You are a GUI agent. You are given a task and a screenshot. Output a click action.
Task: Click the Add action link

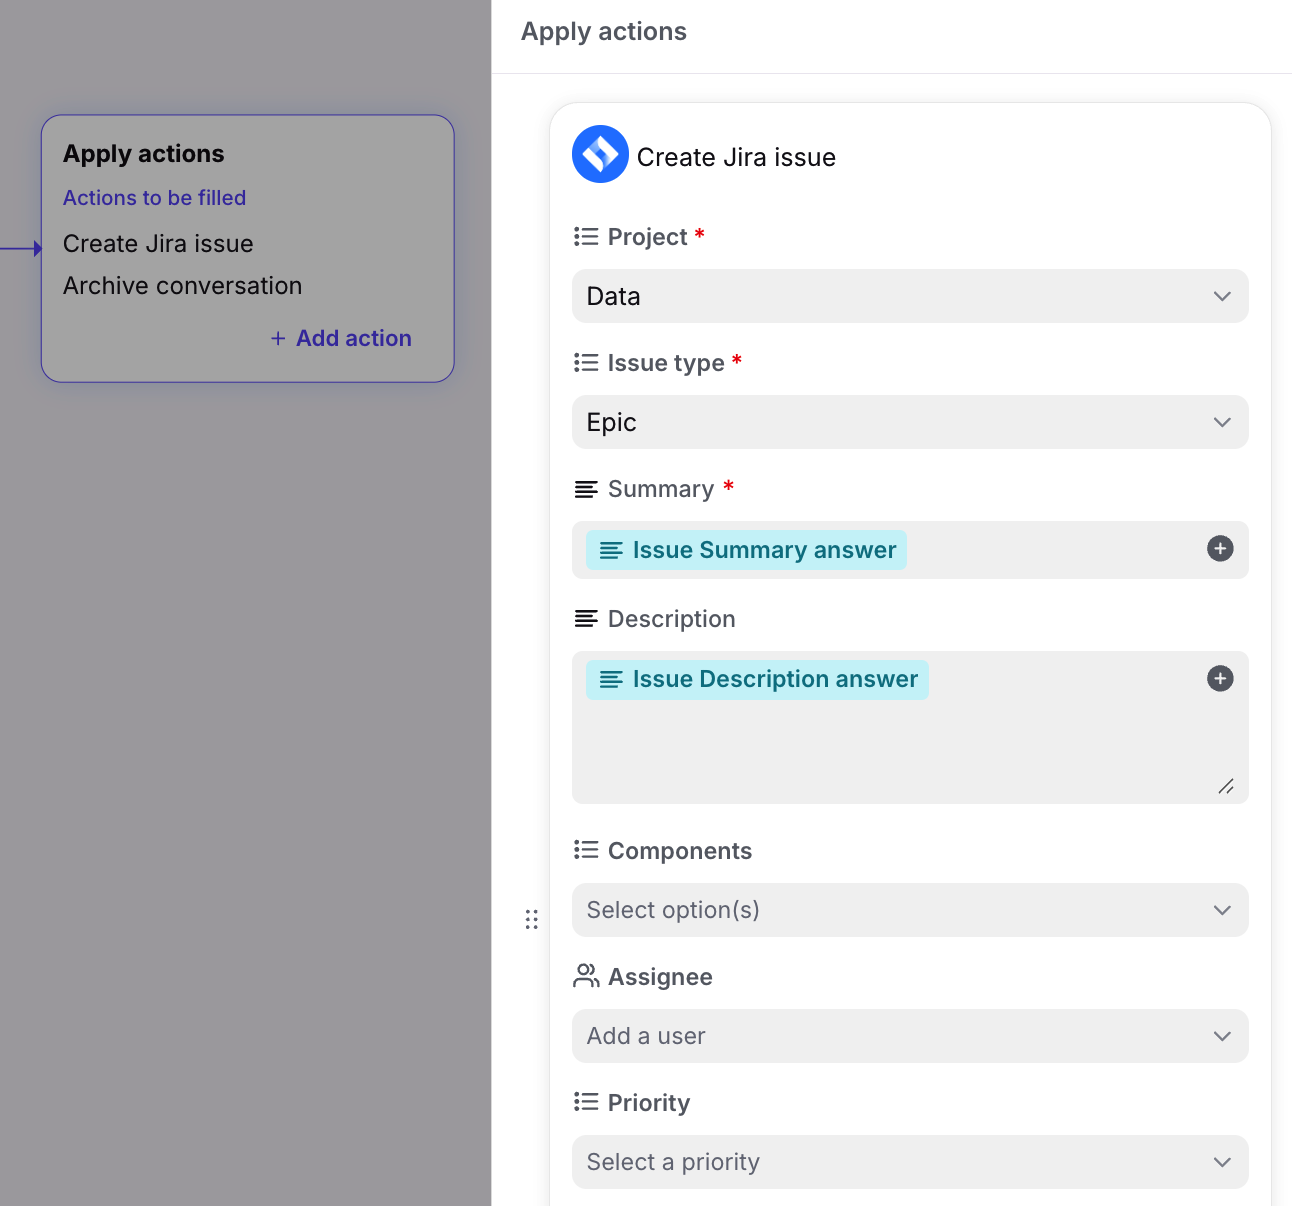(x=341, y=339)
